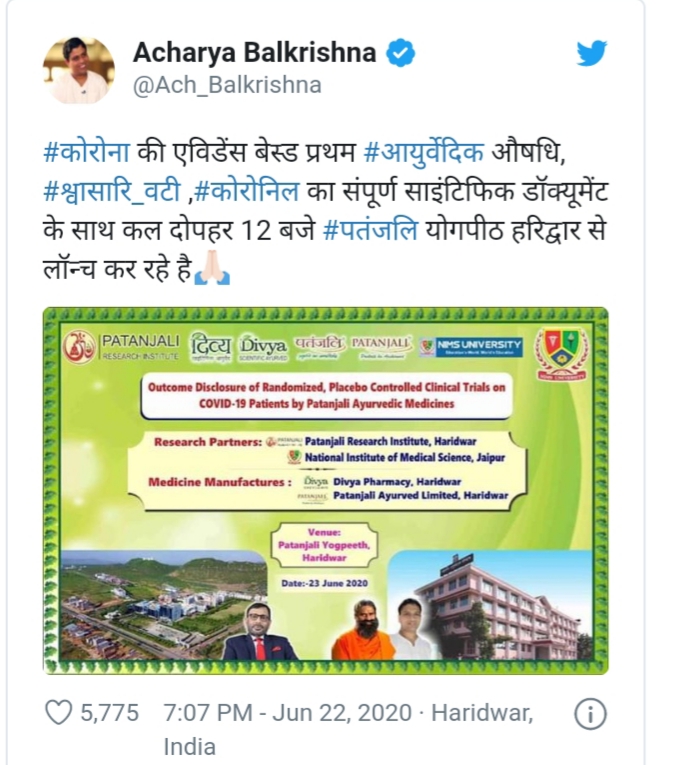Open the #कोरोनिल hashtag
Screen dimensions: 674x765
click(247, 191)
